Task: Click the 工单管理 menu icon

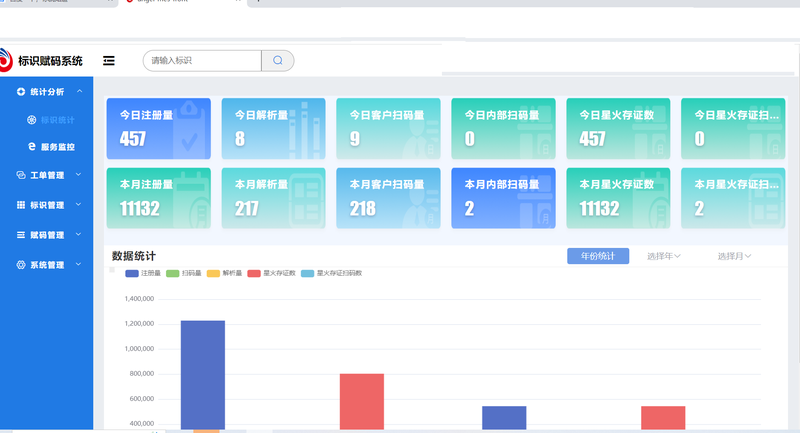Action: pos(21,175)
